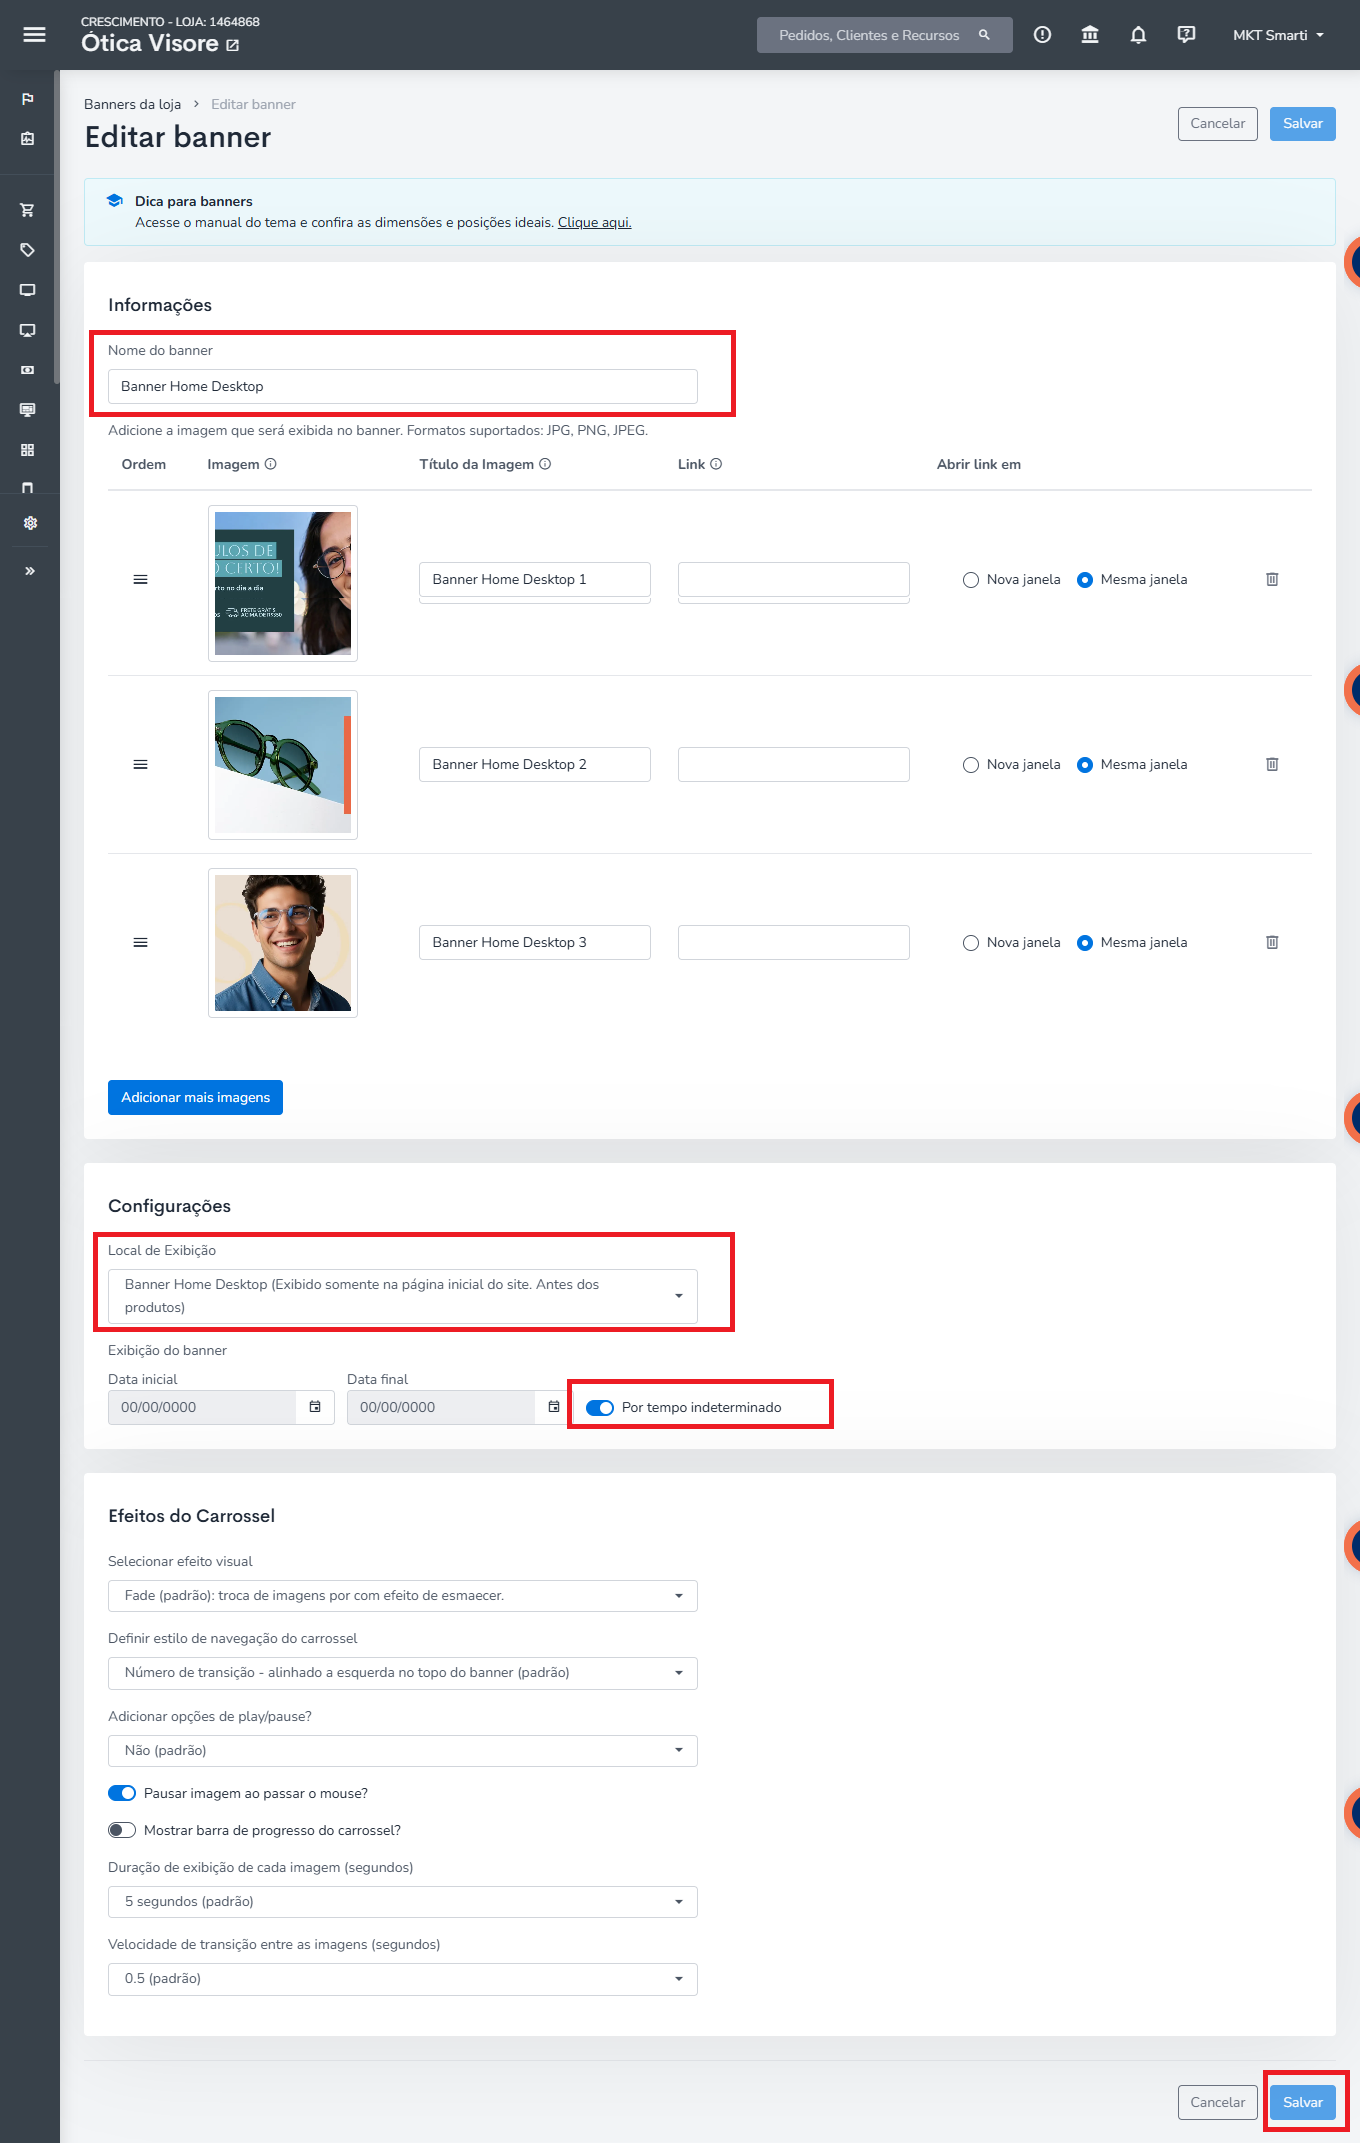1360x2143 pixels.
Task: Open the bank institution icon in the header
Action: click(x=1090, y=35)
